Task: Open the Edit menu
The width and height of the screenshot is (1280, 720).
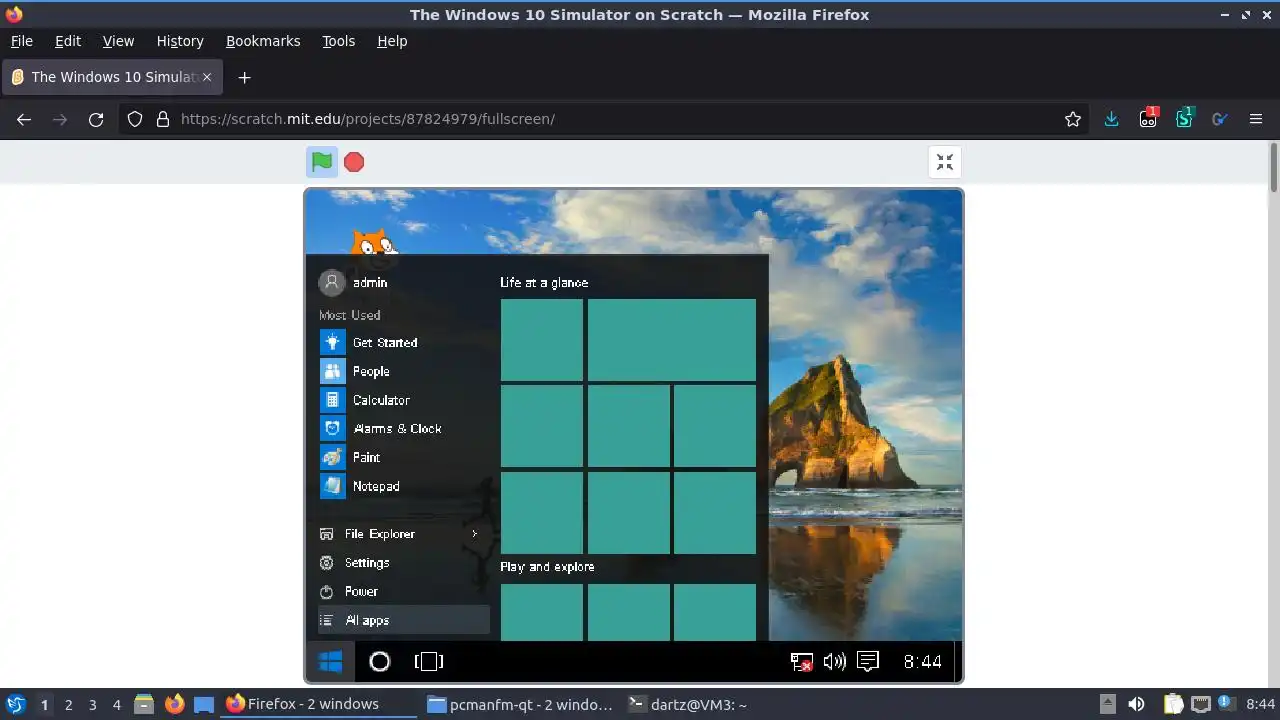Action: [x=68, y=41]
